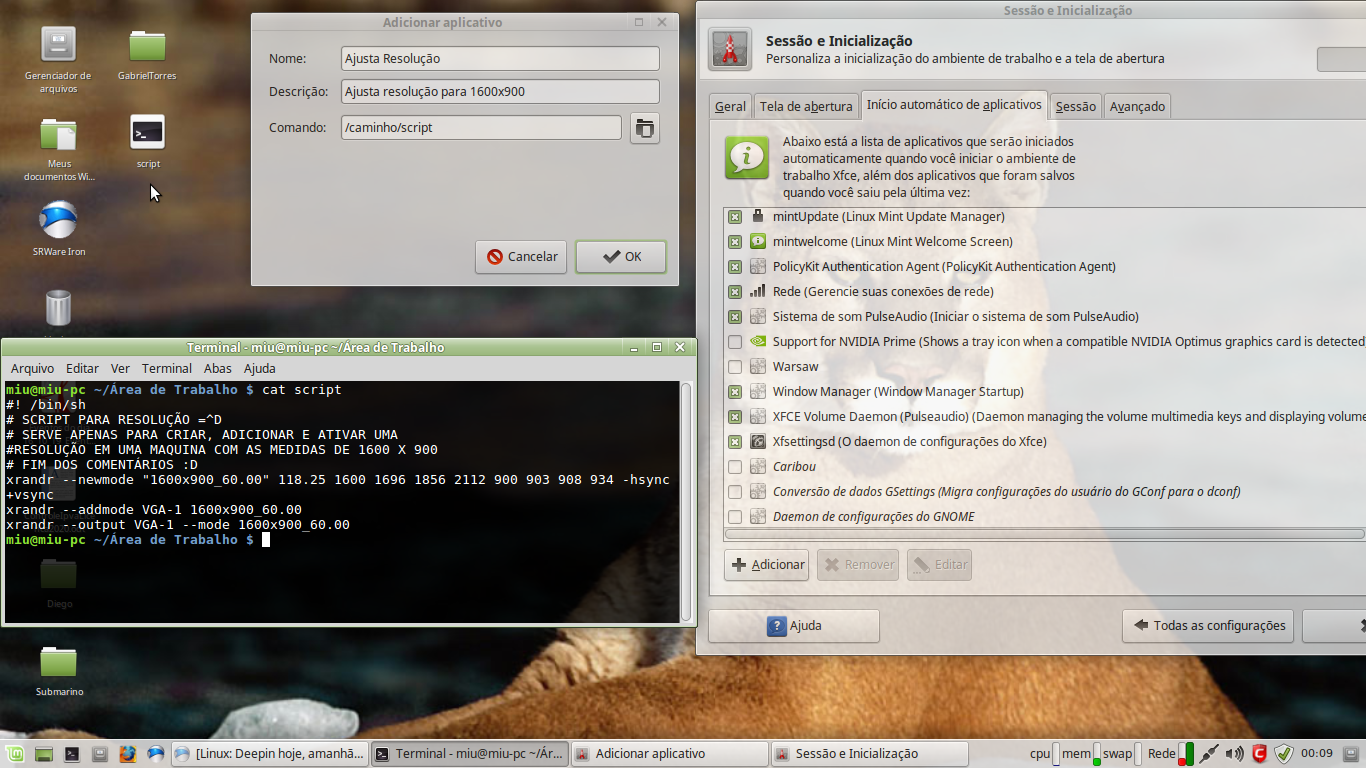
Task: Open the Linux Mint start menu
Action: pos(14,754)
